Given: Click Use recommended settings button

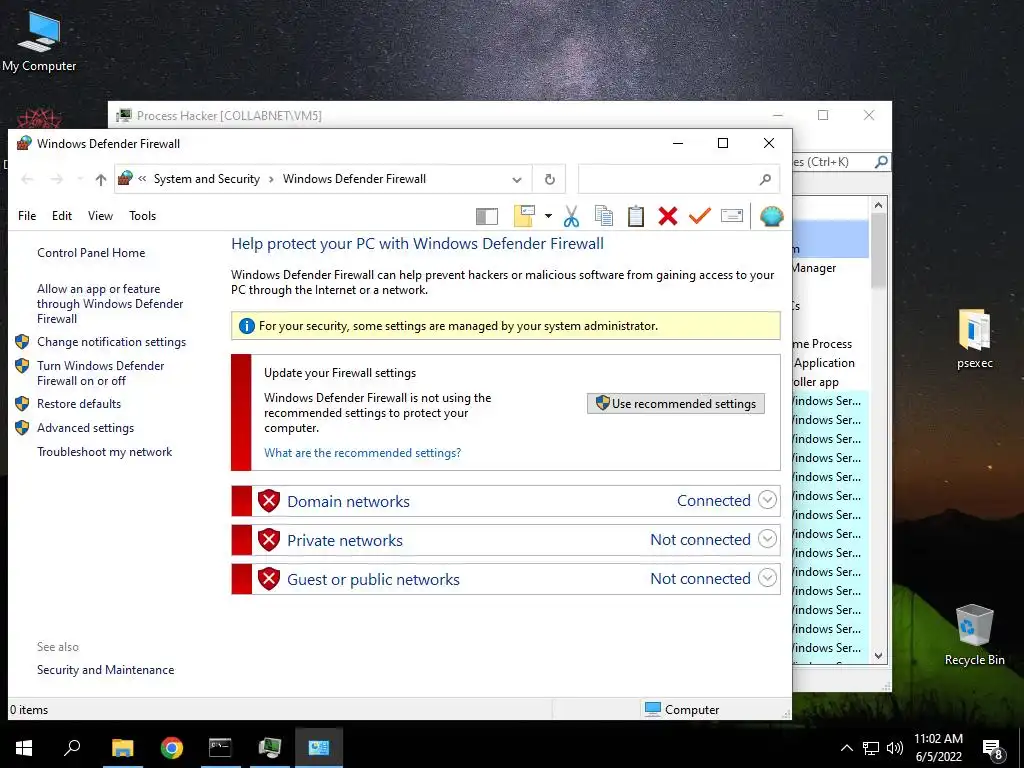Looking at the screenshot, I should (x=675, y=404).
